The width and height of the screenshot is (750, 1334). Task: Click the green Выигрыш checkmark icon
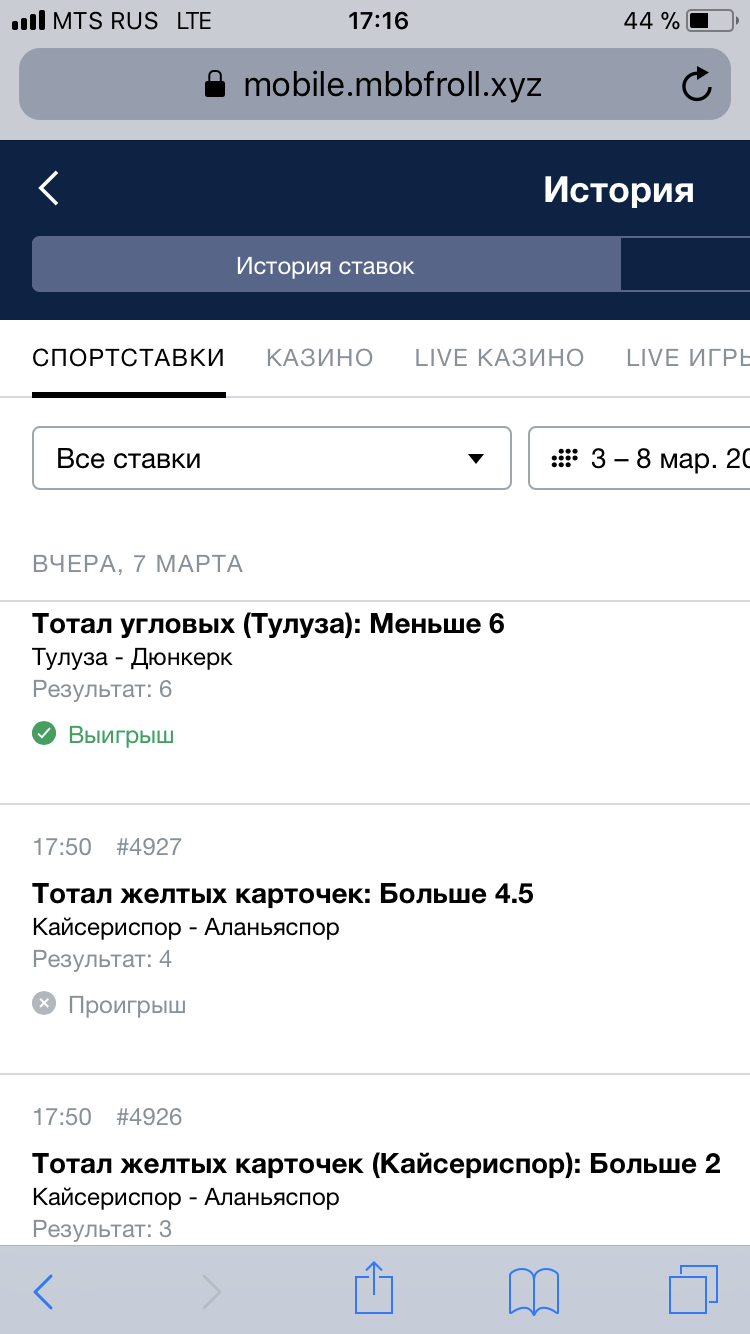(x=44, y=733)
